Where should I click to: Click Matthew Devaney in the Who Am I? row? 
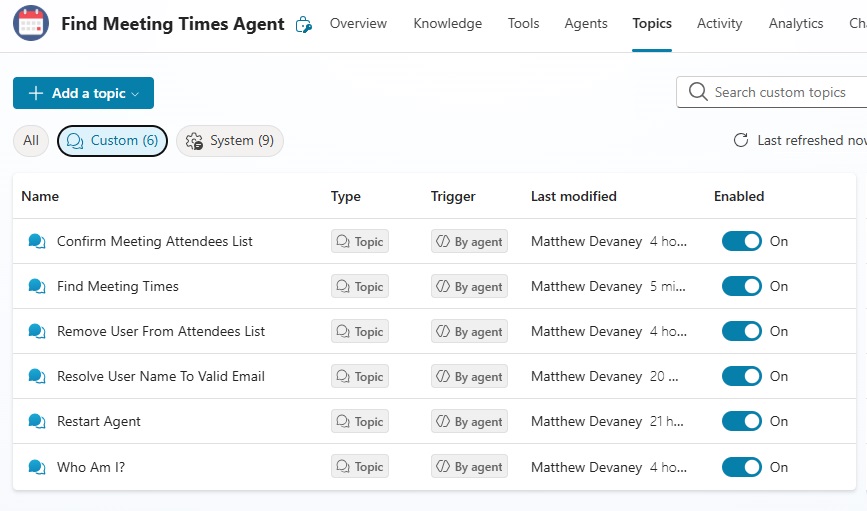coord(586,467)
